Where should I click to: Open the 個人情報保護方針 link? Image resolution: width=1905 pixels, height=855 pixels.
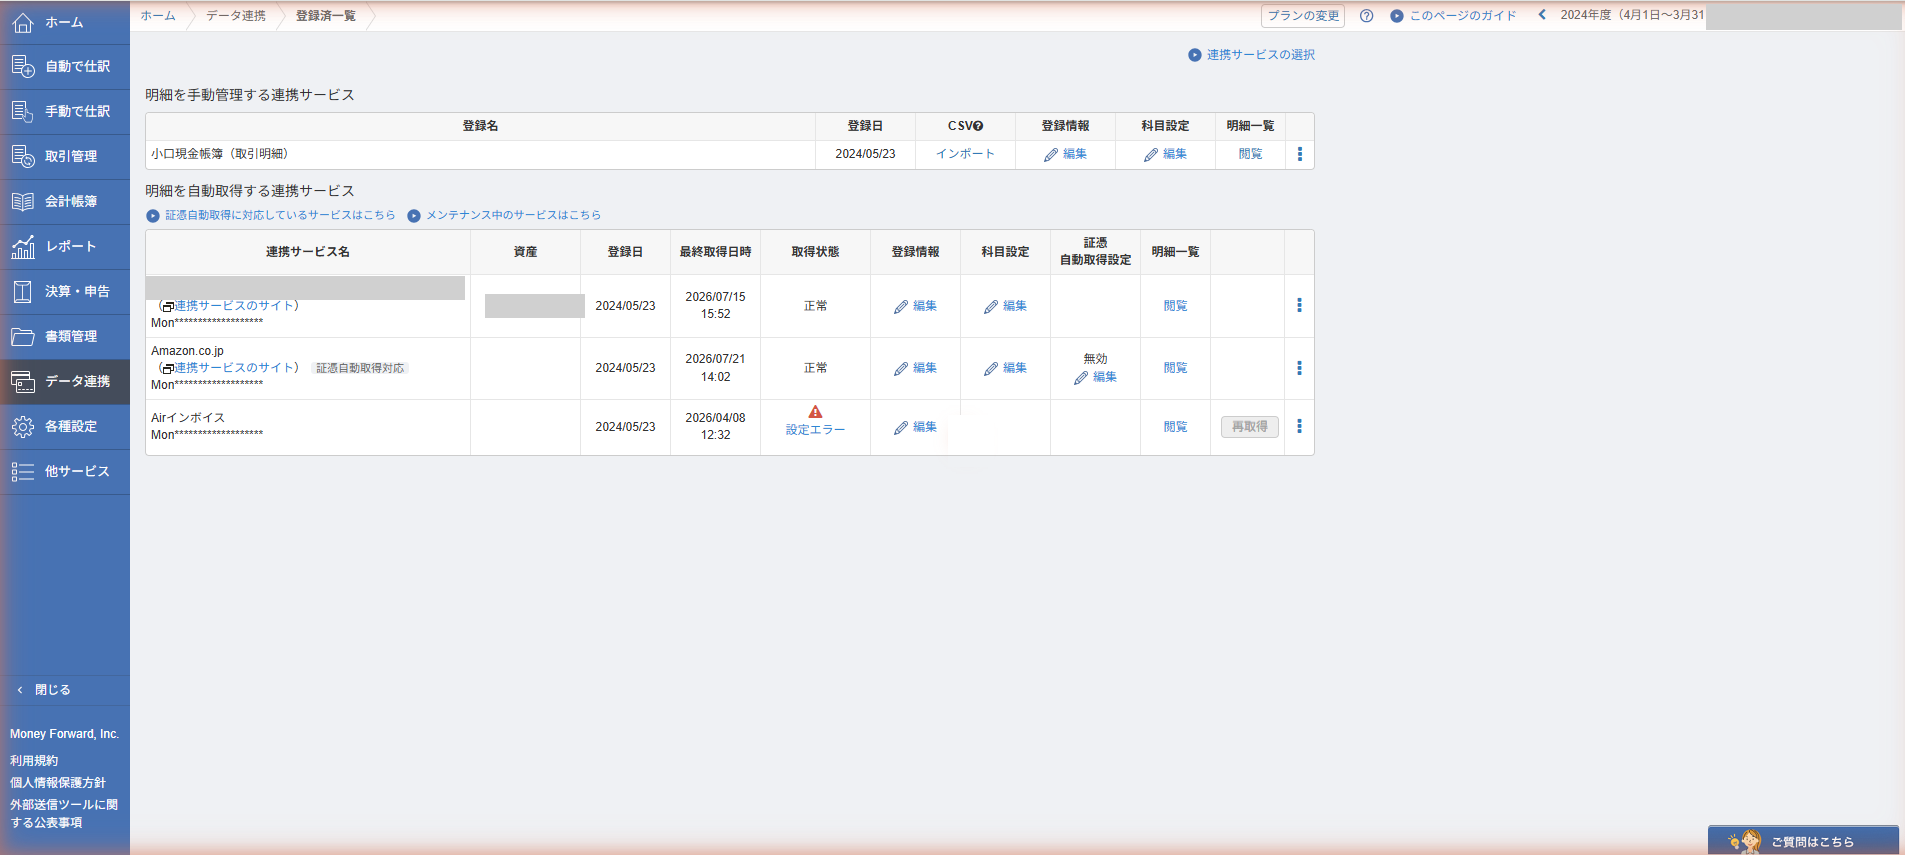click(x=58, y=783)
